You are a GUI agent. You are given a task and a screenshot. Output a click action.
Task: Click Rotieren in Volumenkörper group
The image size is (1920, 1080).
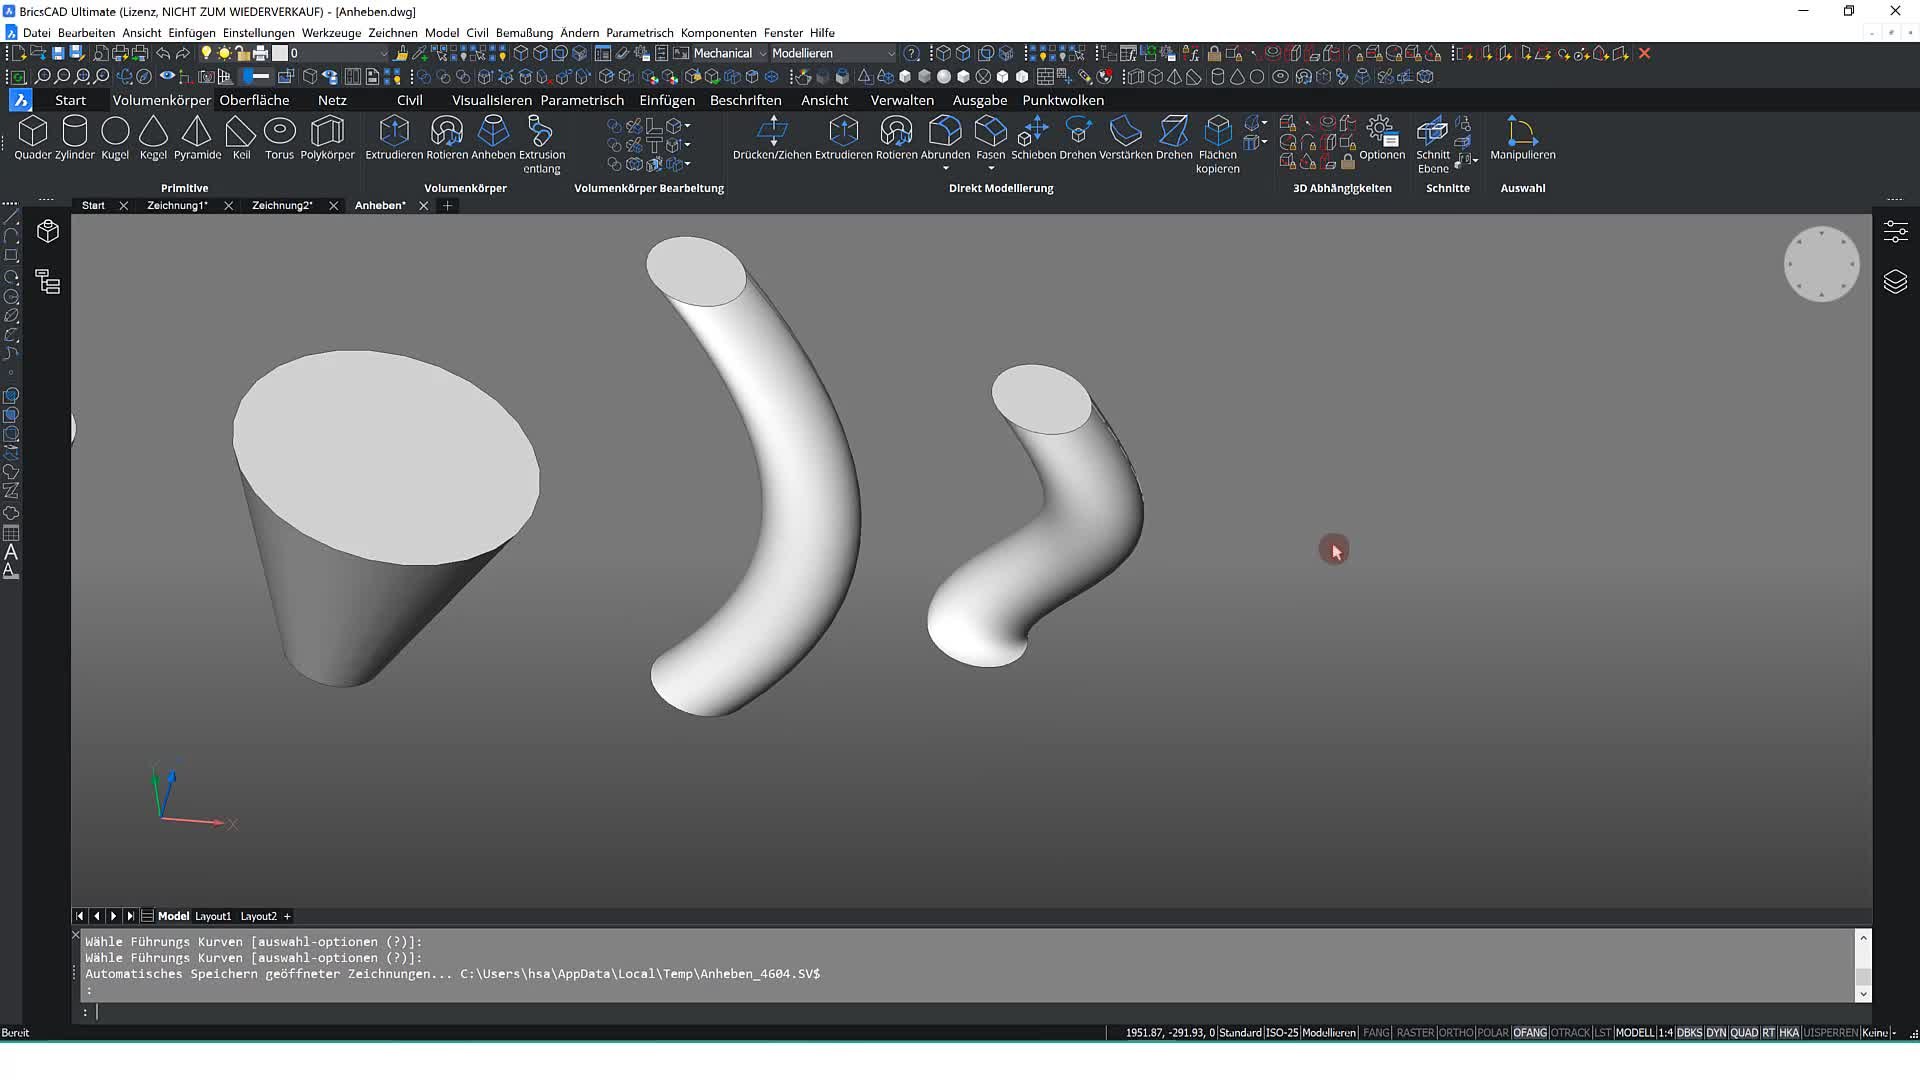[447, 137]
